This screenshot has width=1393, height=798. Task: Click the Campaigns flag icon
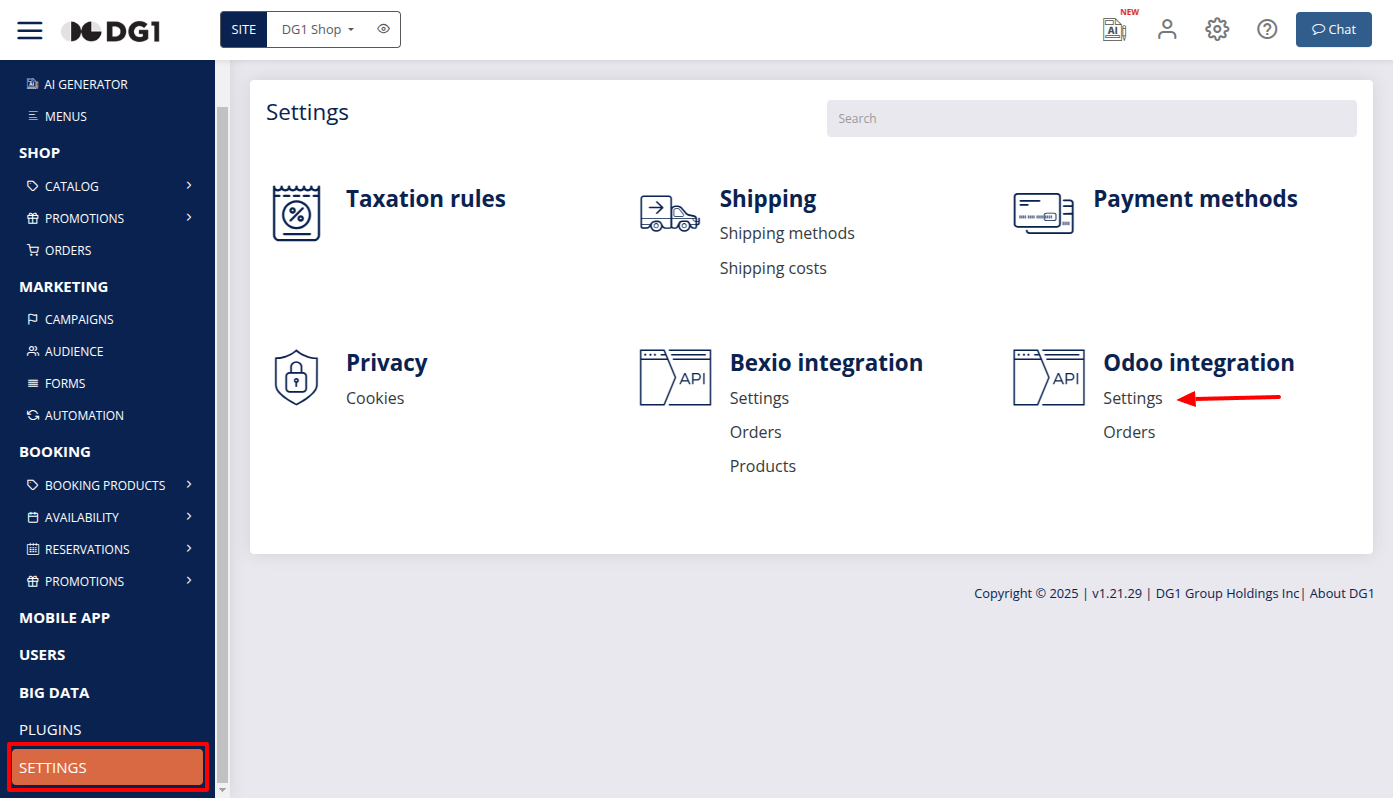point(33,319)
